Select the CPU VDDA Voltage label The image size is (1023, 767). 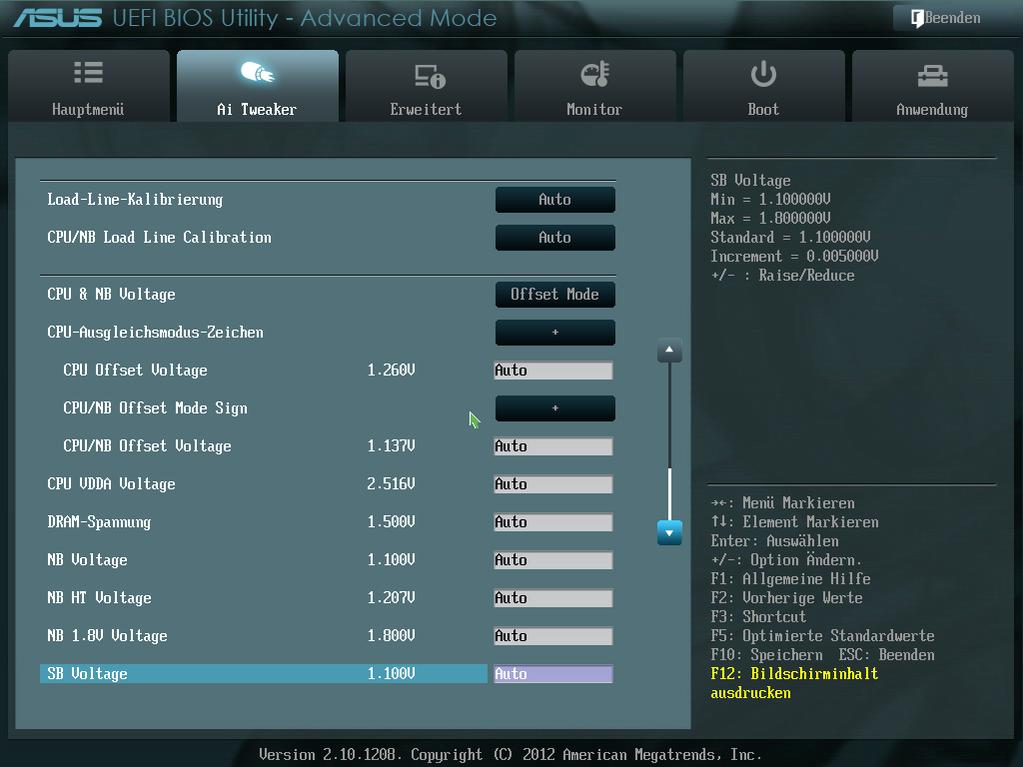(x=111, y=484)
